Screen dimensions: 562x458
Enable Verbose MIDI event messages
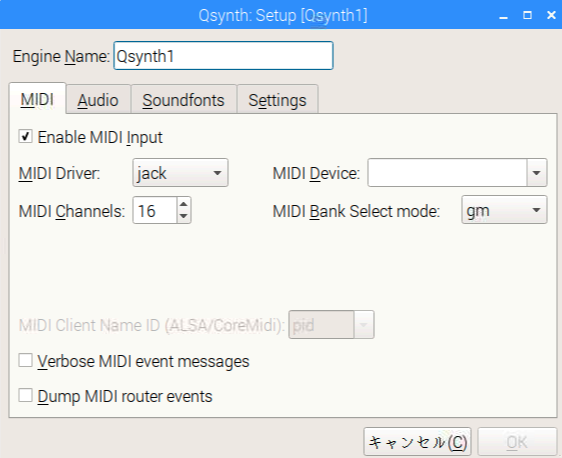tap(25, 360)
